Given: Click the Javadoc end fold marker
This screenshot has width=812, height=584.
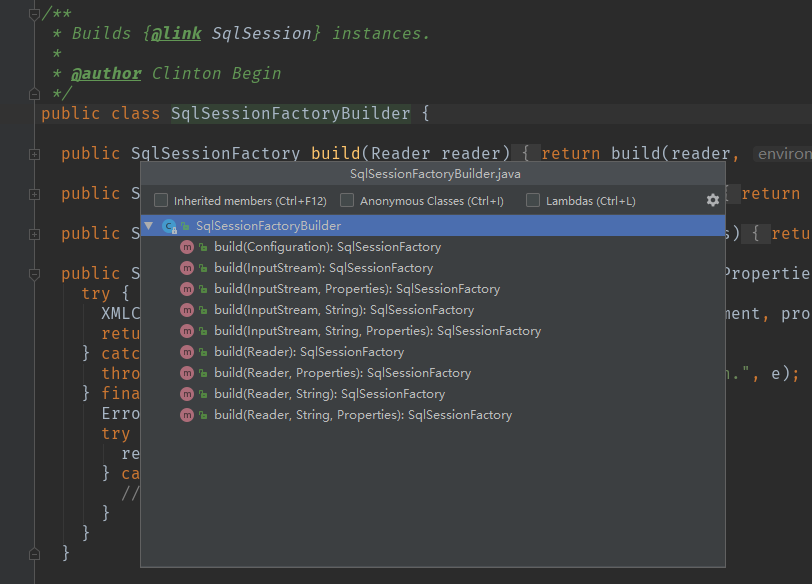Looking at the screenshot, I should 34,94.
